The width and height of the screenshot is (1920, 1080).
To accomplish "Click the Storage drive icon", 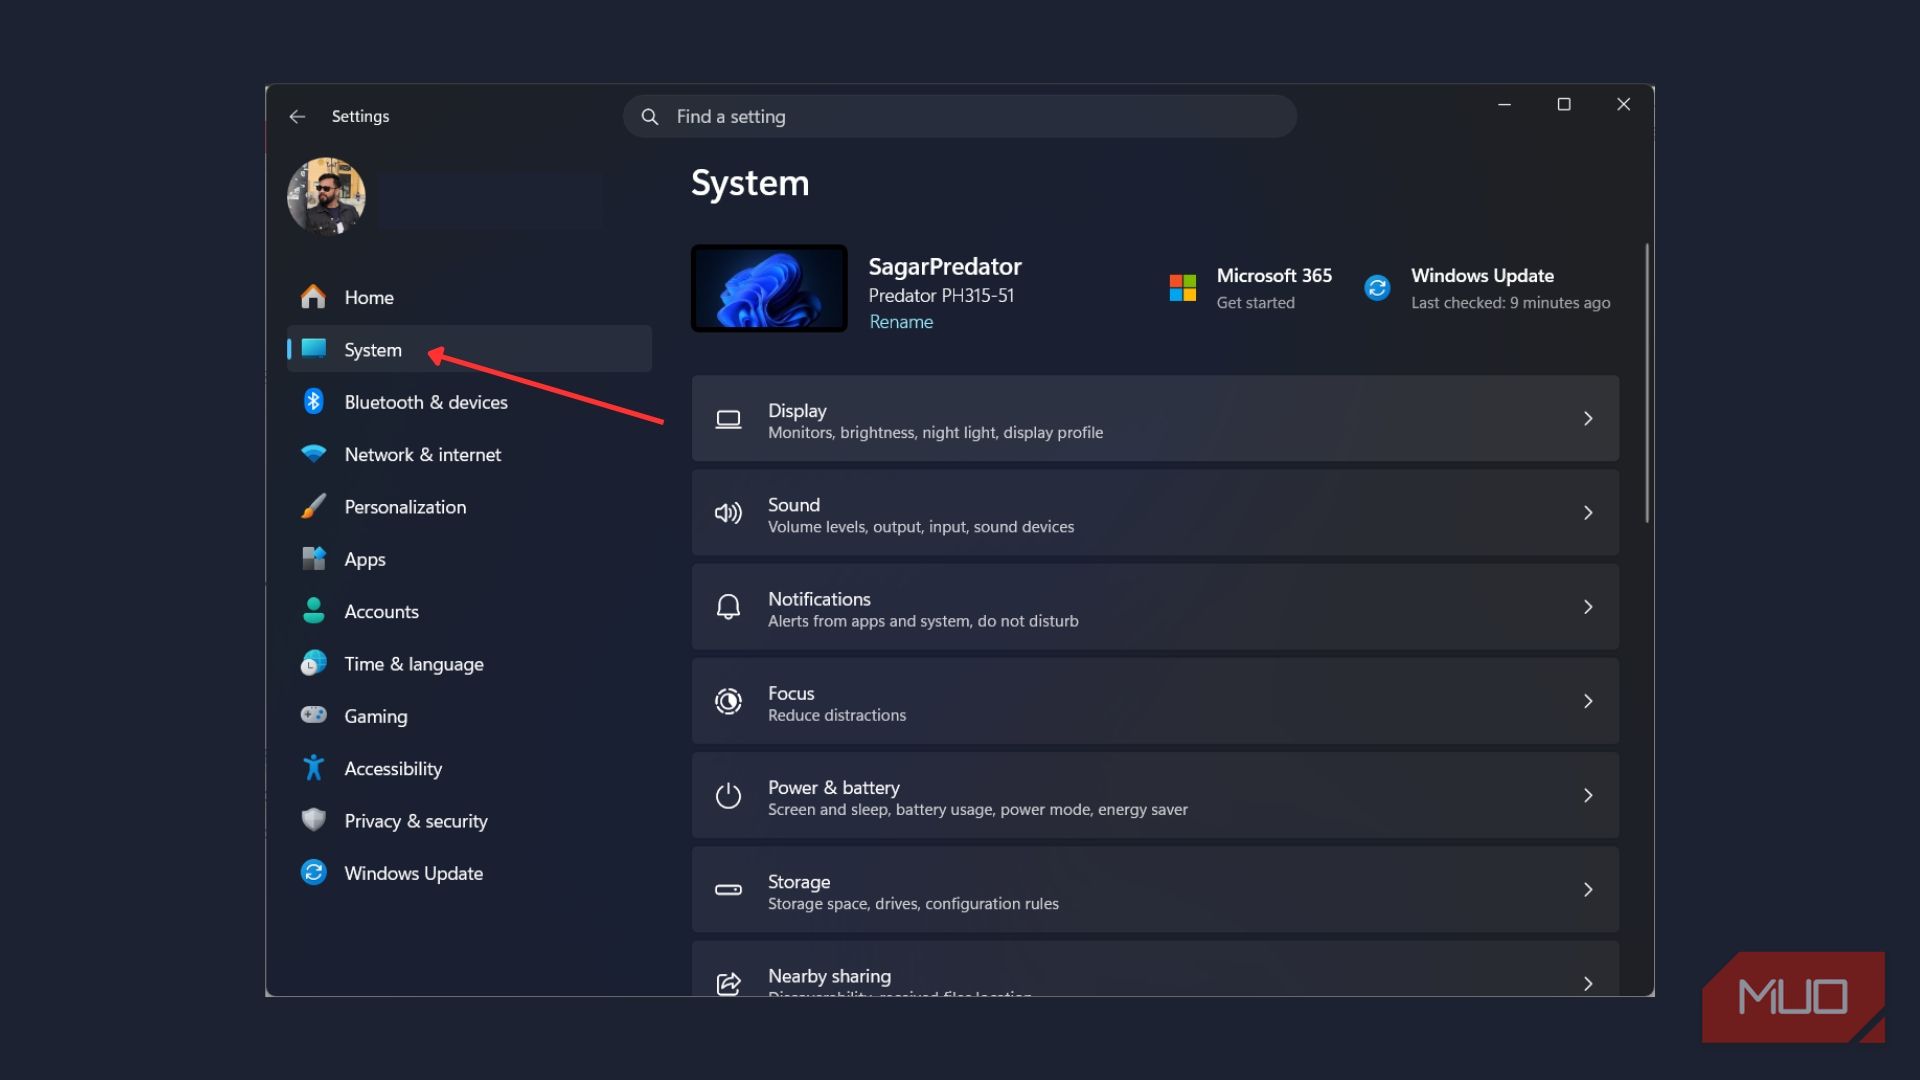I will [x=728, y=889].
